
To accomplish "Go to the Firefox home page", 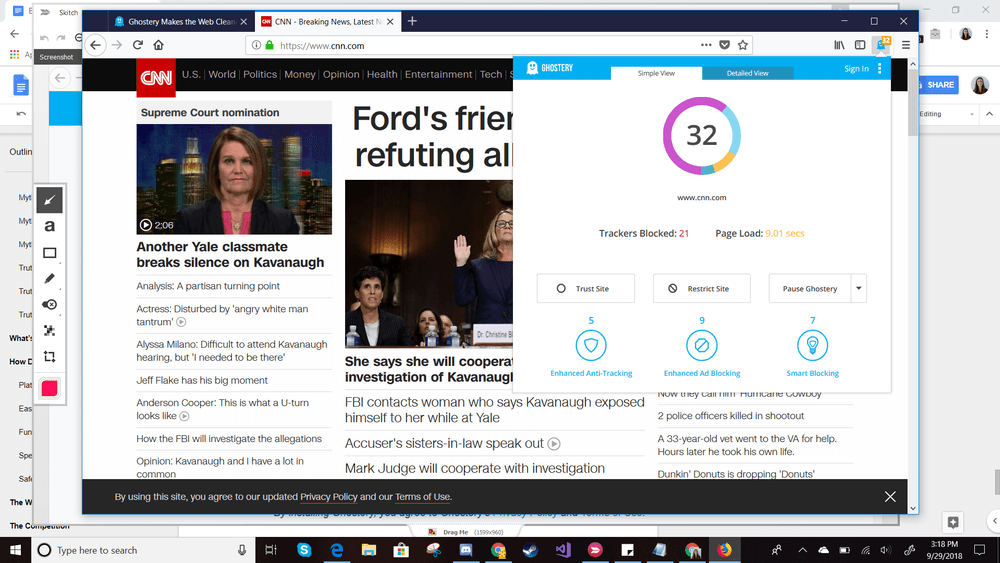I will point(159,45).
